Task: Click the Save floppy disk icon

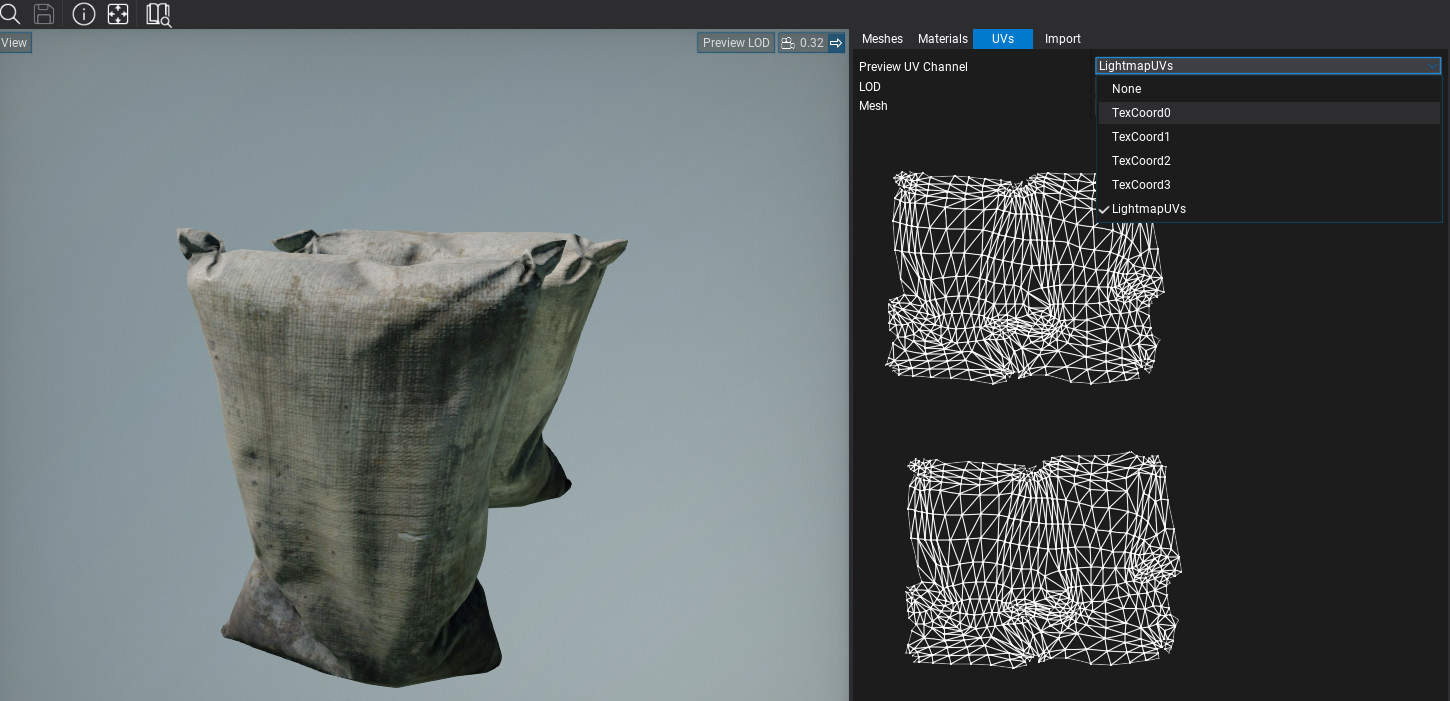Action: pos(44,14)
